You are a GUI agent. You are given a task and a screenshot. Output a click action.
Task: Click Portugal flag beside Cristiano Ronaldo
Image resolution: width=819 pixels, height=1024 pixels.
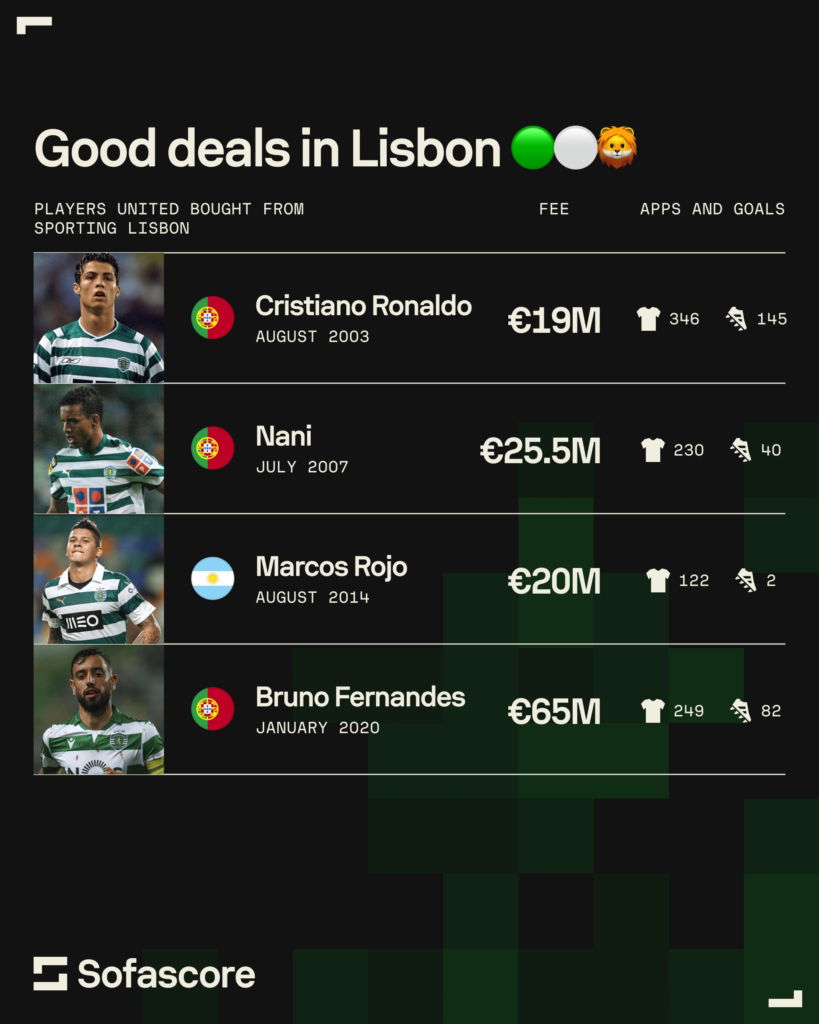coord(212,318)
